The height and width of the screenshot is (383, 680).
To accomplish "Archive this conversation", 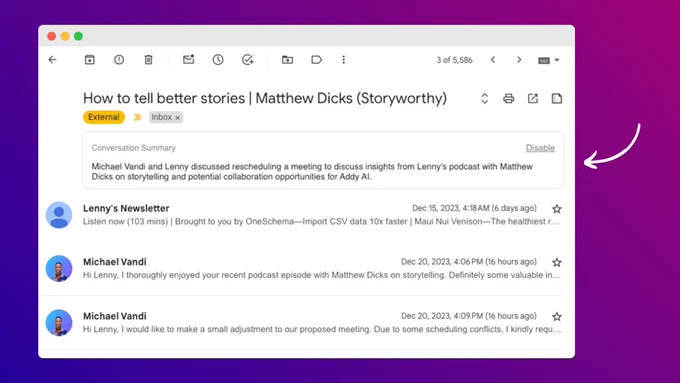I will tap(89, 60).
